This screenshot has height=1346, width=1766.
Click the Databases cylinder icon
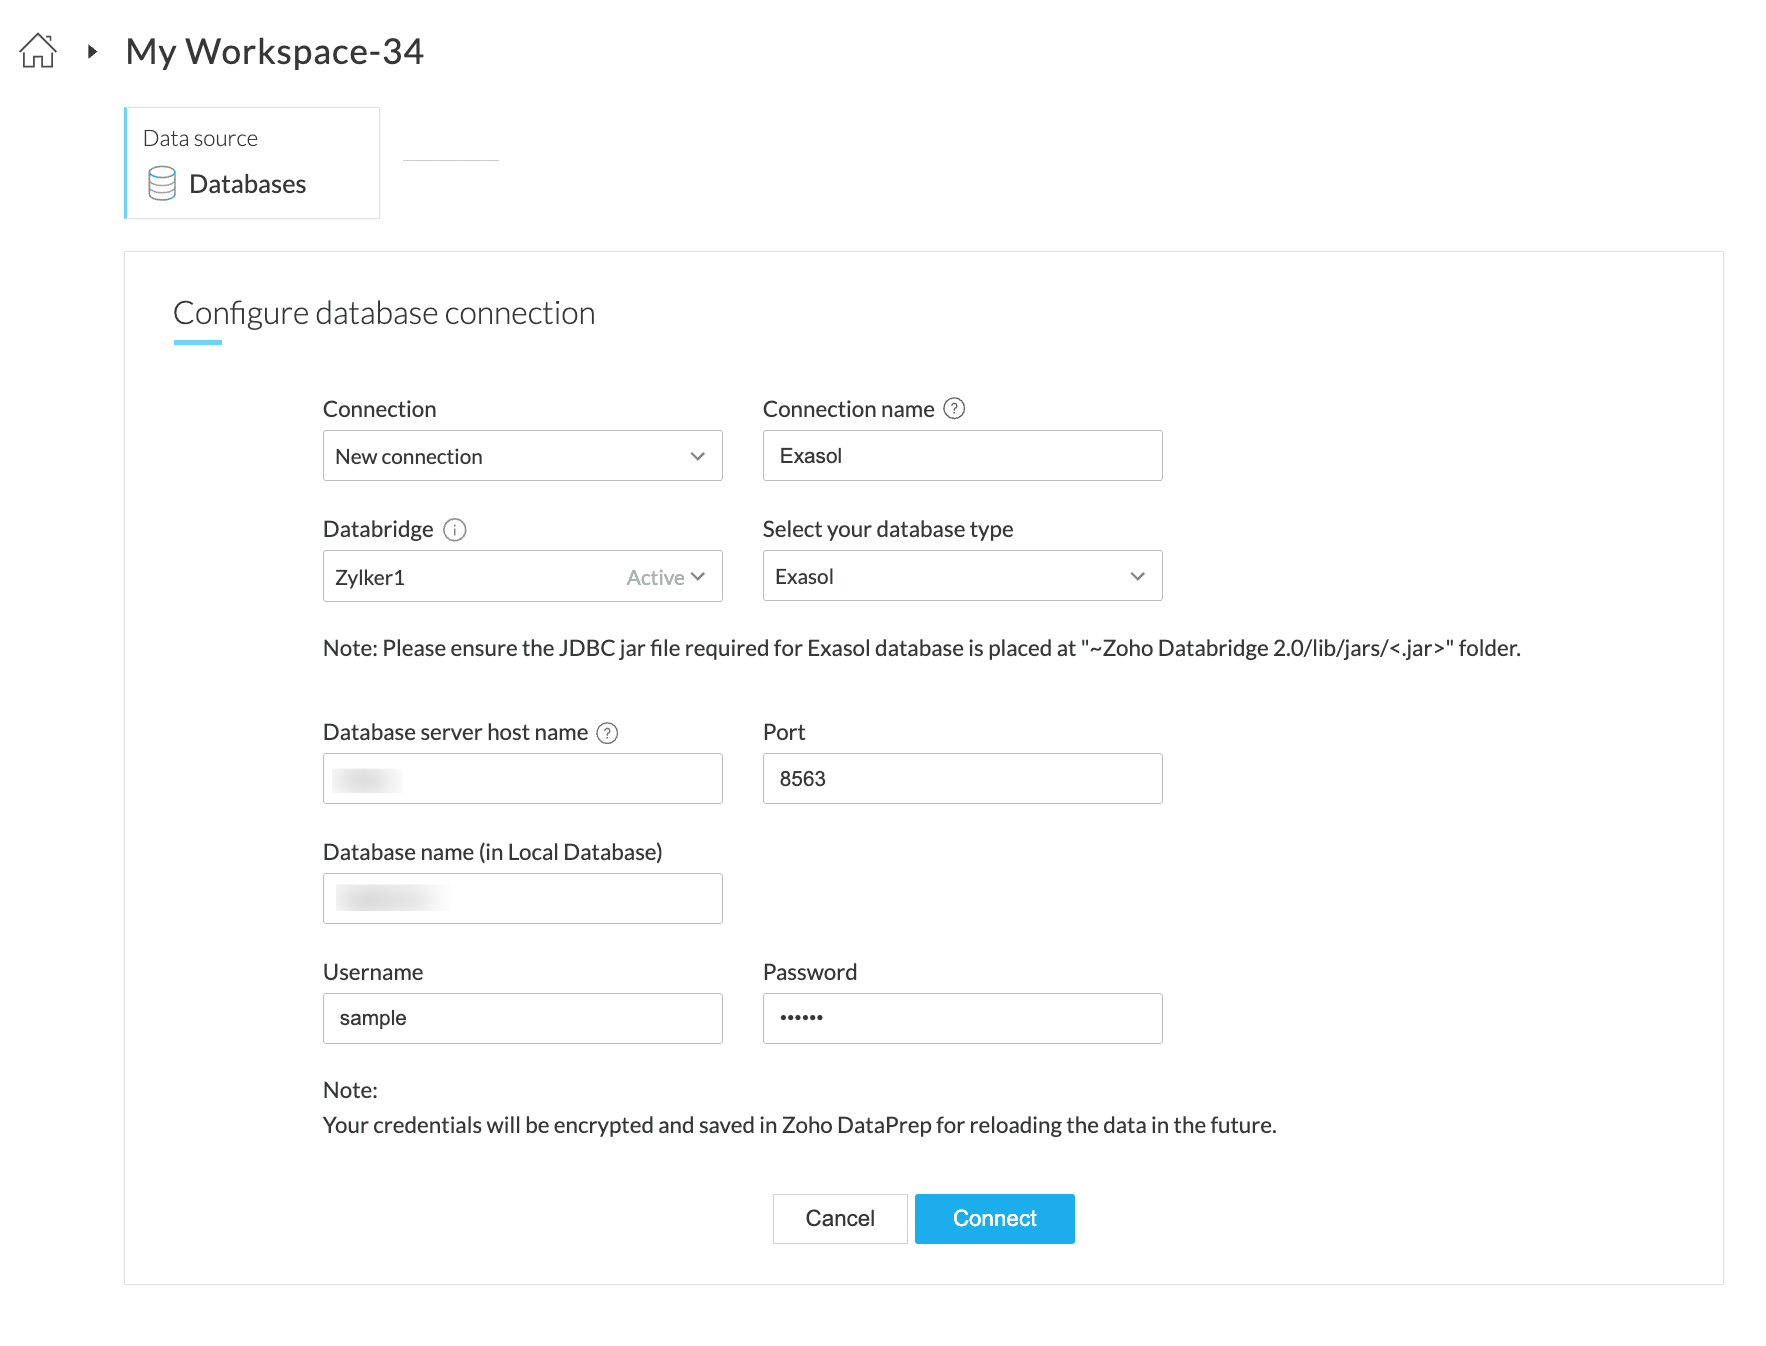[x=162, y=184]
